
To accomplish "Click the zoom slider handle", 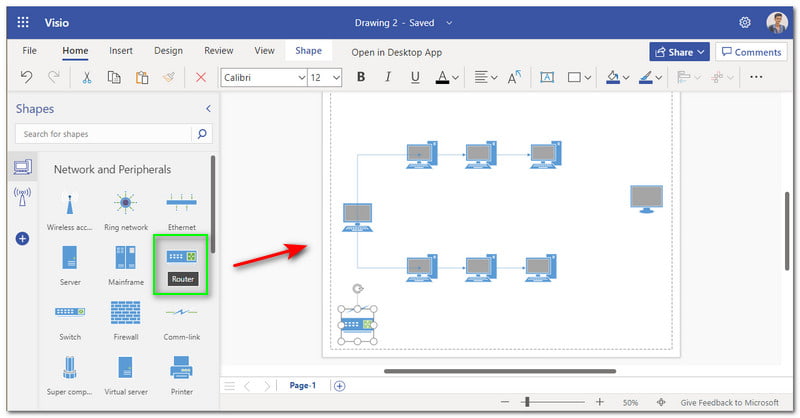I will click(526, 402).
